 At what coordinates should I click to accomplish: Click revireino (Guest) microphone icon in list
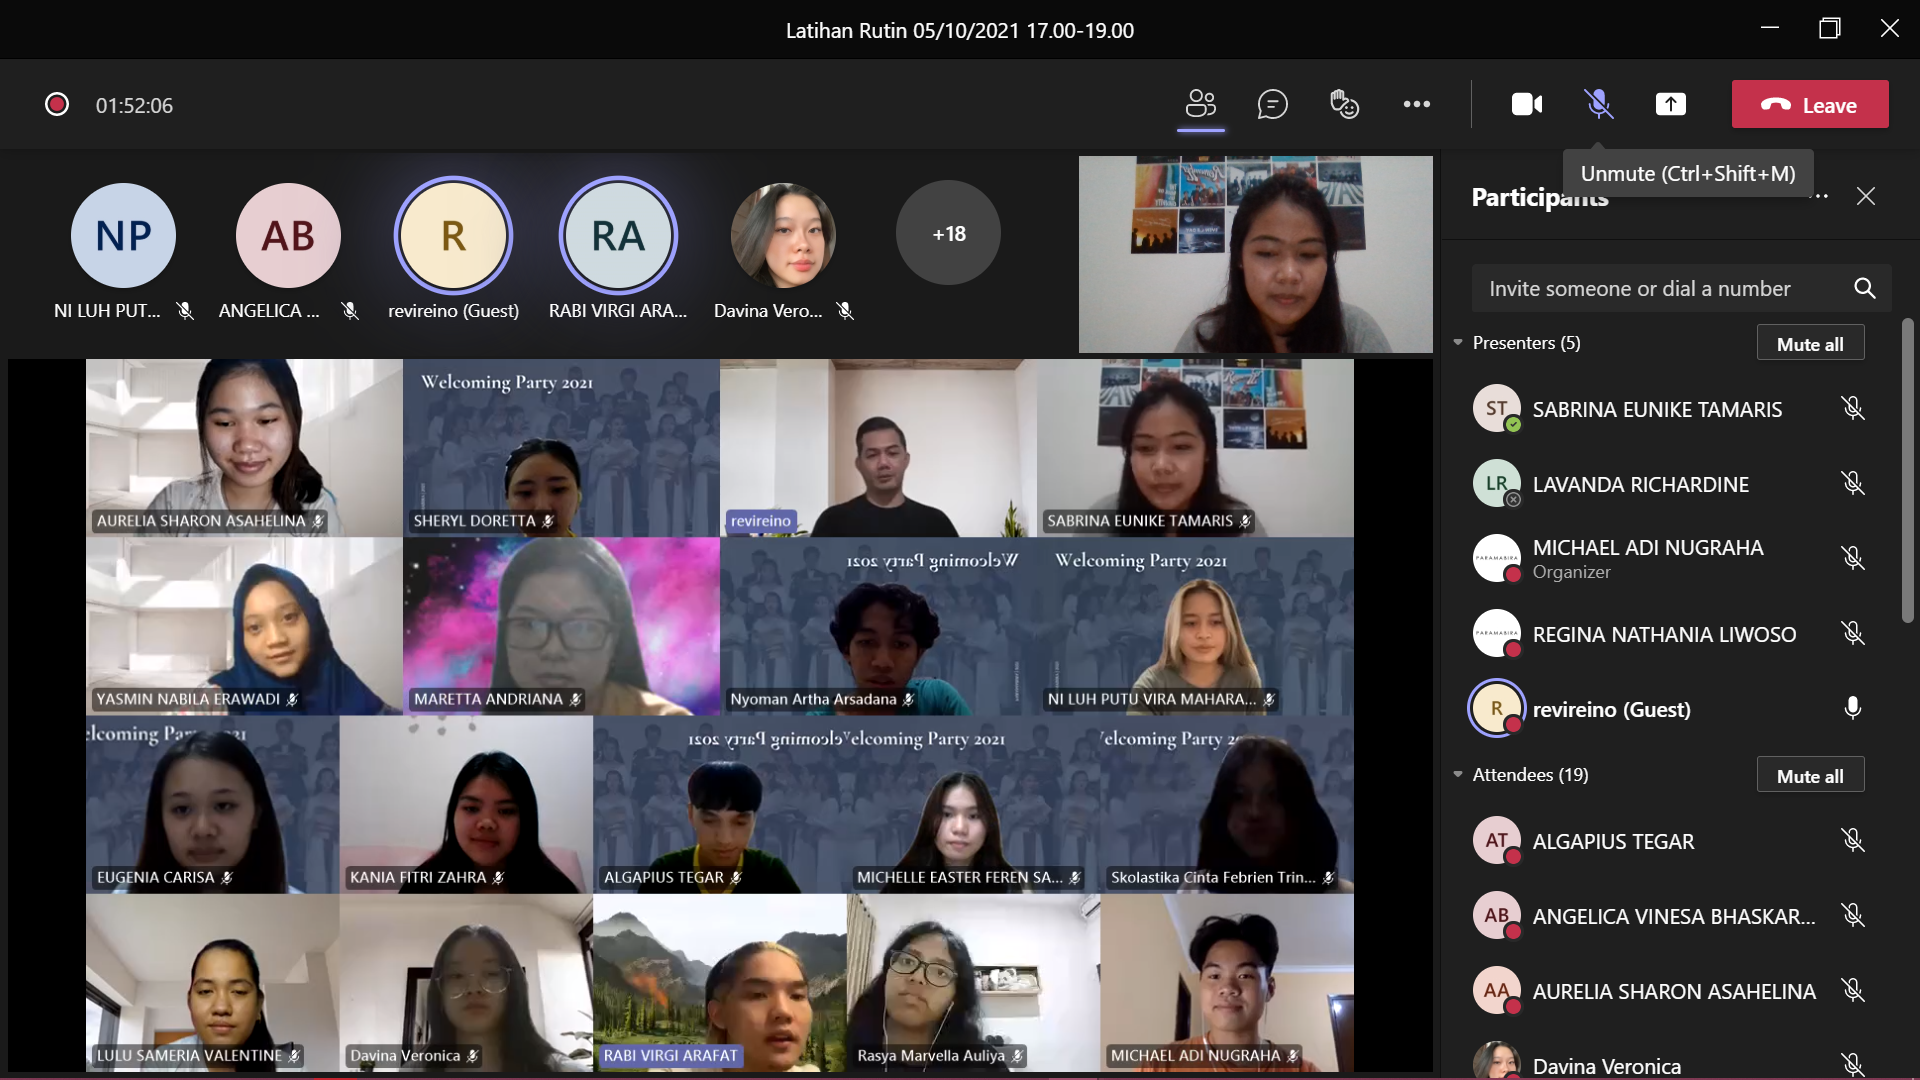pyautogui.click(x=1852, y=708)
